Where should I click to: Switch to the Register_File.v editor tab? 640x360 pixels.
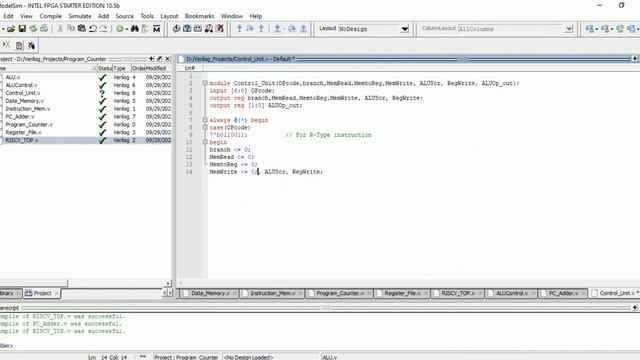402,293
